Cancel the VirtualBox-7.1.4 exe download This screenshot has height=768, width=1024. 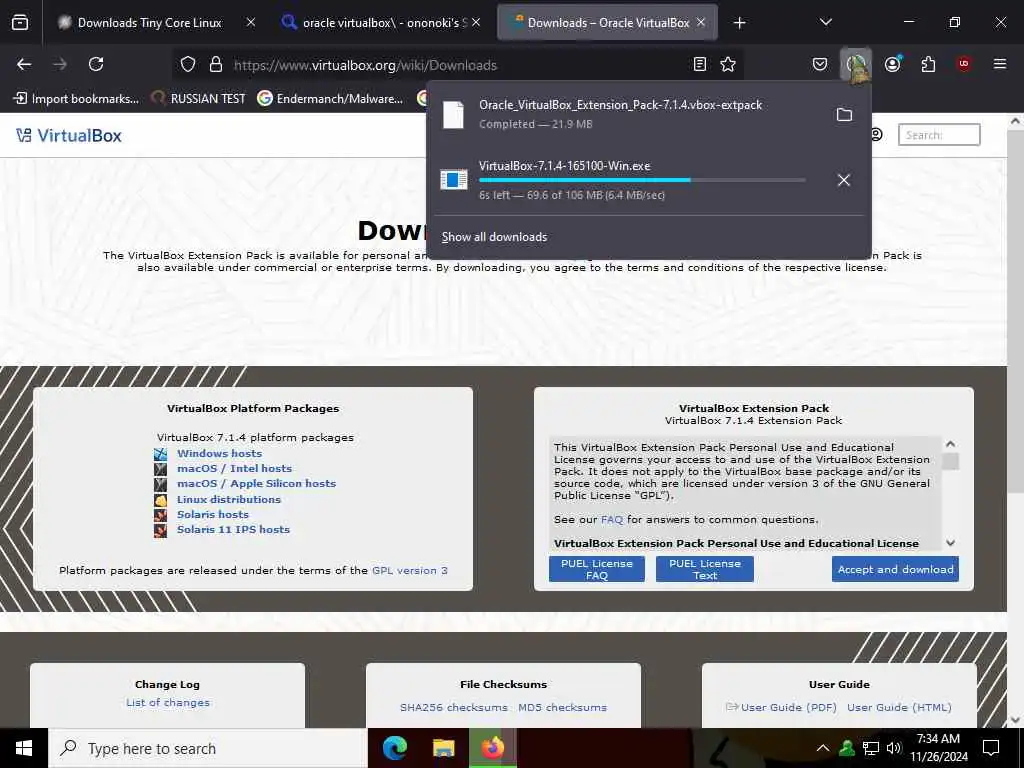pyautogui.click(x=844, y=180)
